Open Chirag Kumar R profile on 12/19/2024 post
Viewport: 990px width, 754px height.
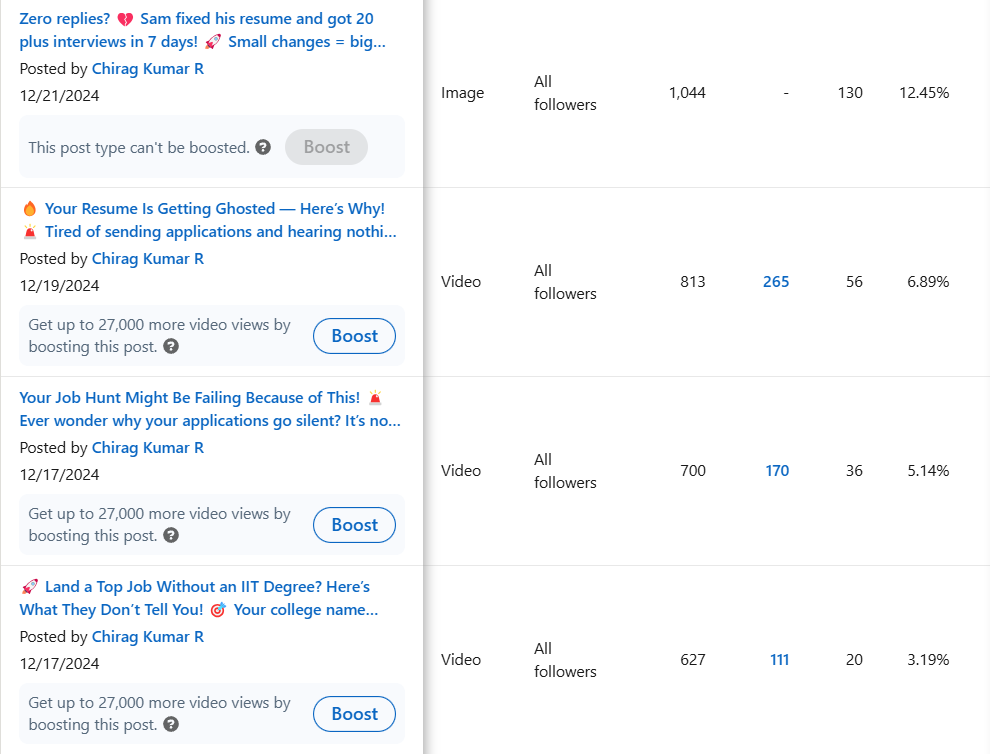point(148,259)
